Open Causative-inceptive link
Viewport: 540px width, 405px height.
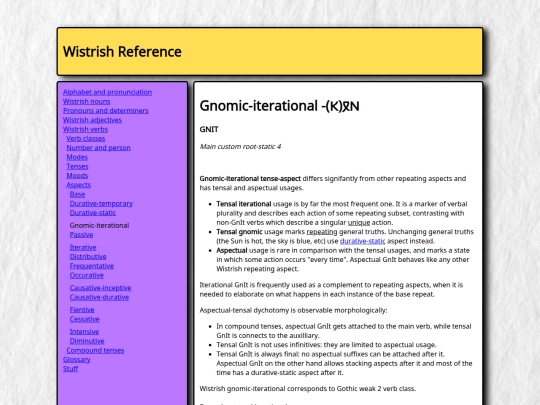(x=101, y=288)
